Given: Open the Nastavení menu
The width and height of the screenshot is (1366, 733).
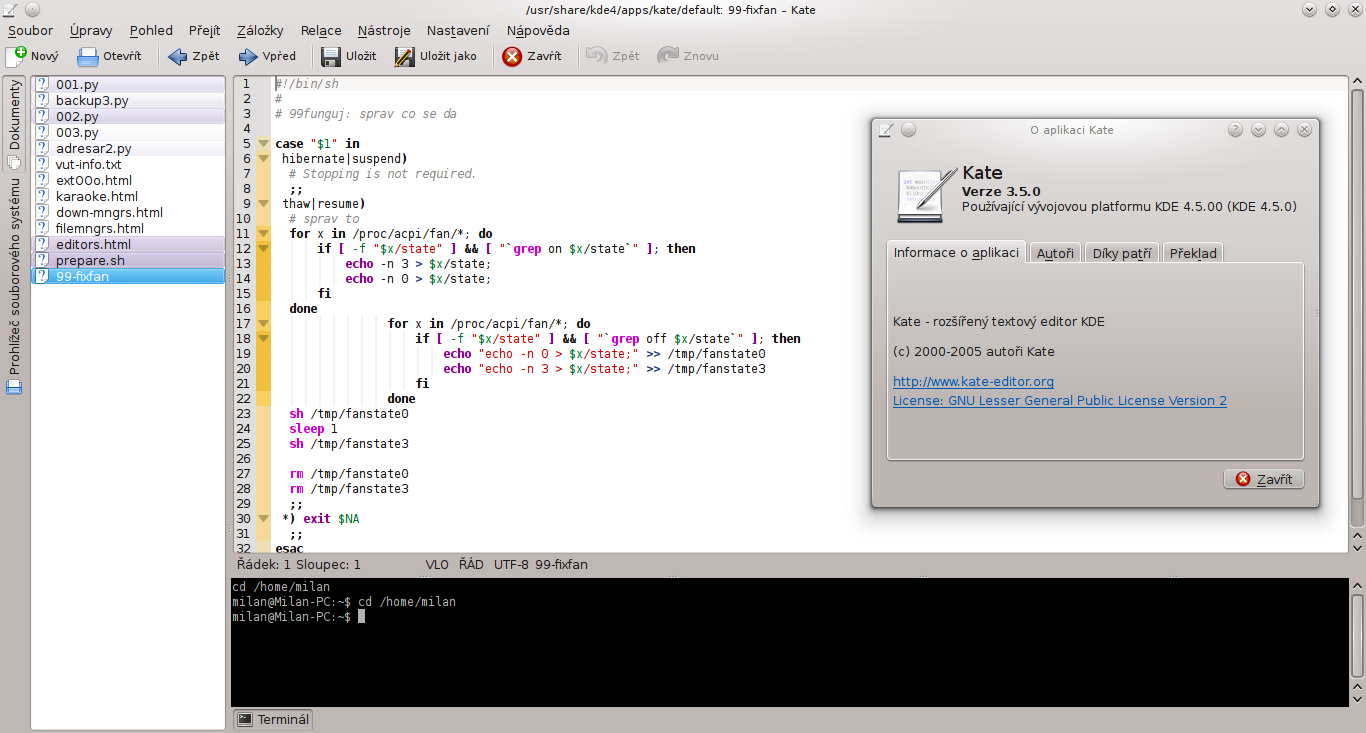Looking at the screenshot, I should point(458,30).
